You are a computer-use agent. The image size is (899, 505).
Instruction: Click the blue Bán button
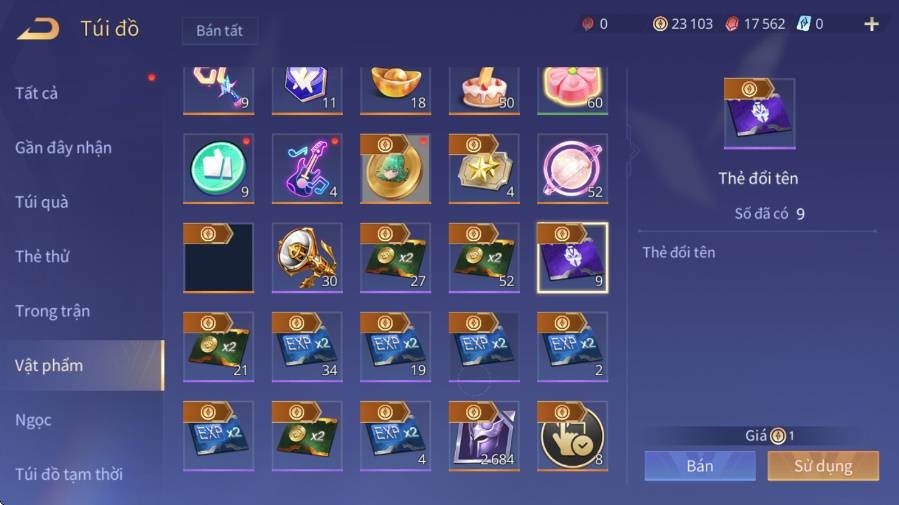pyautogui.click(x=700, y=465)
